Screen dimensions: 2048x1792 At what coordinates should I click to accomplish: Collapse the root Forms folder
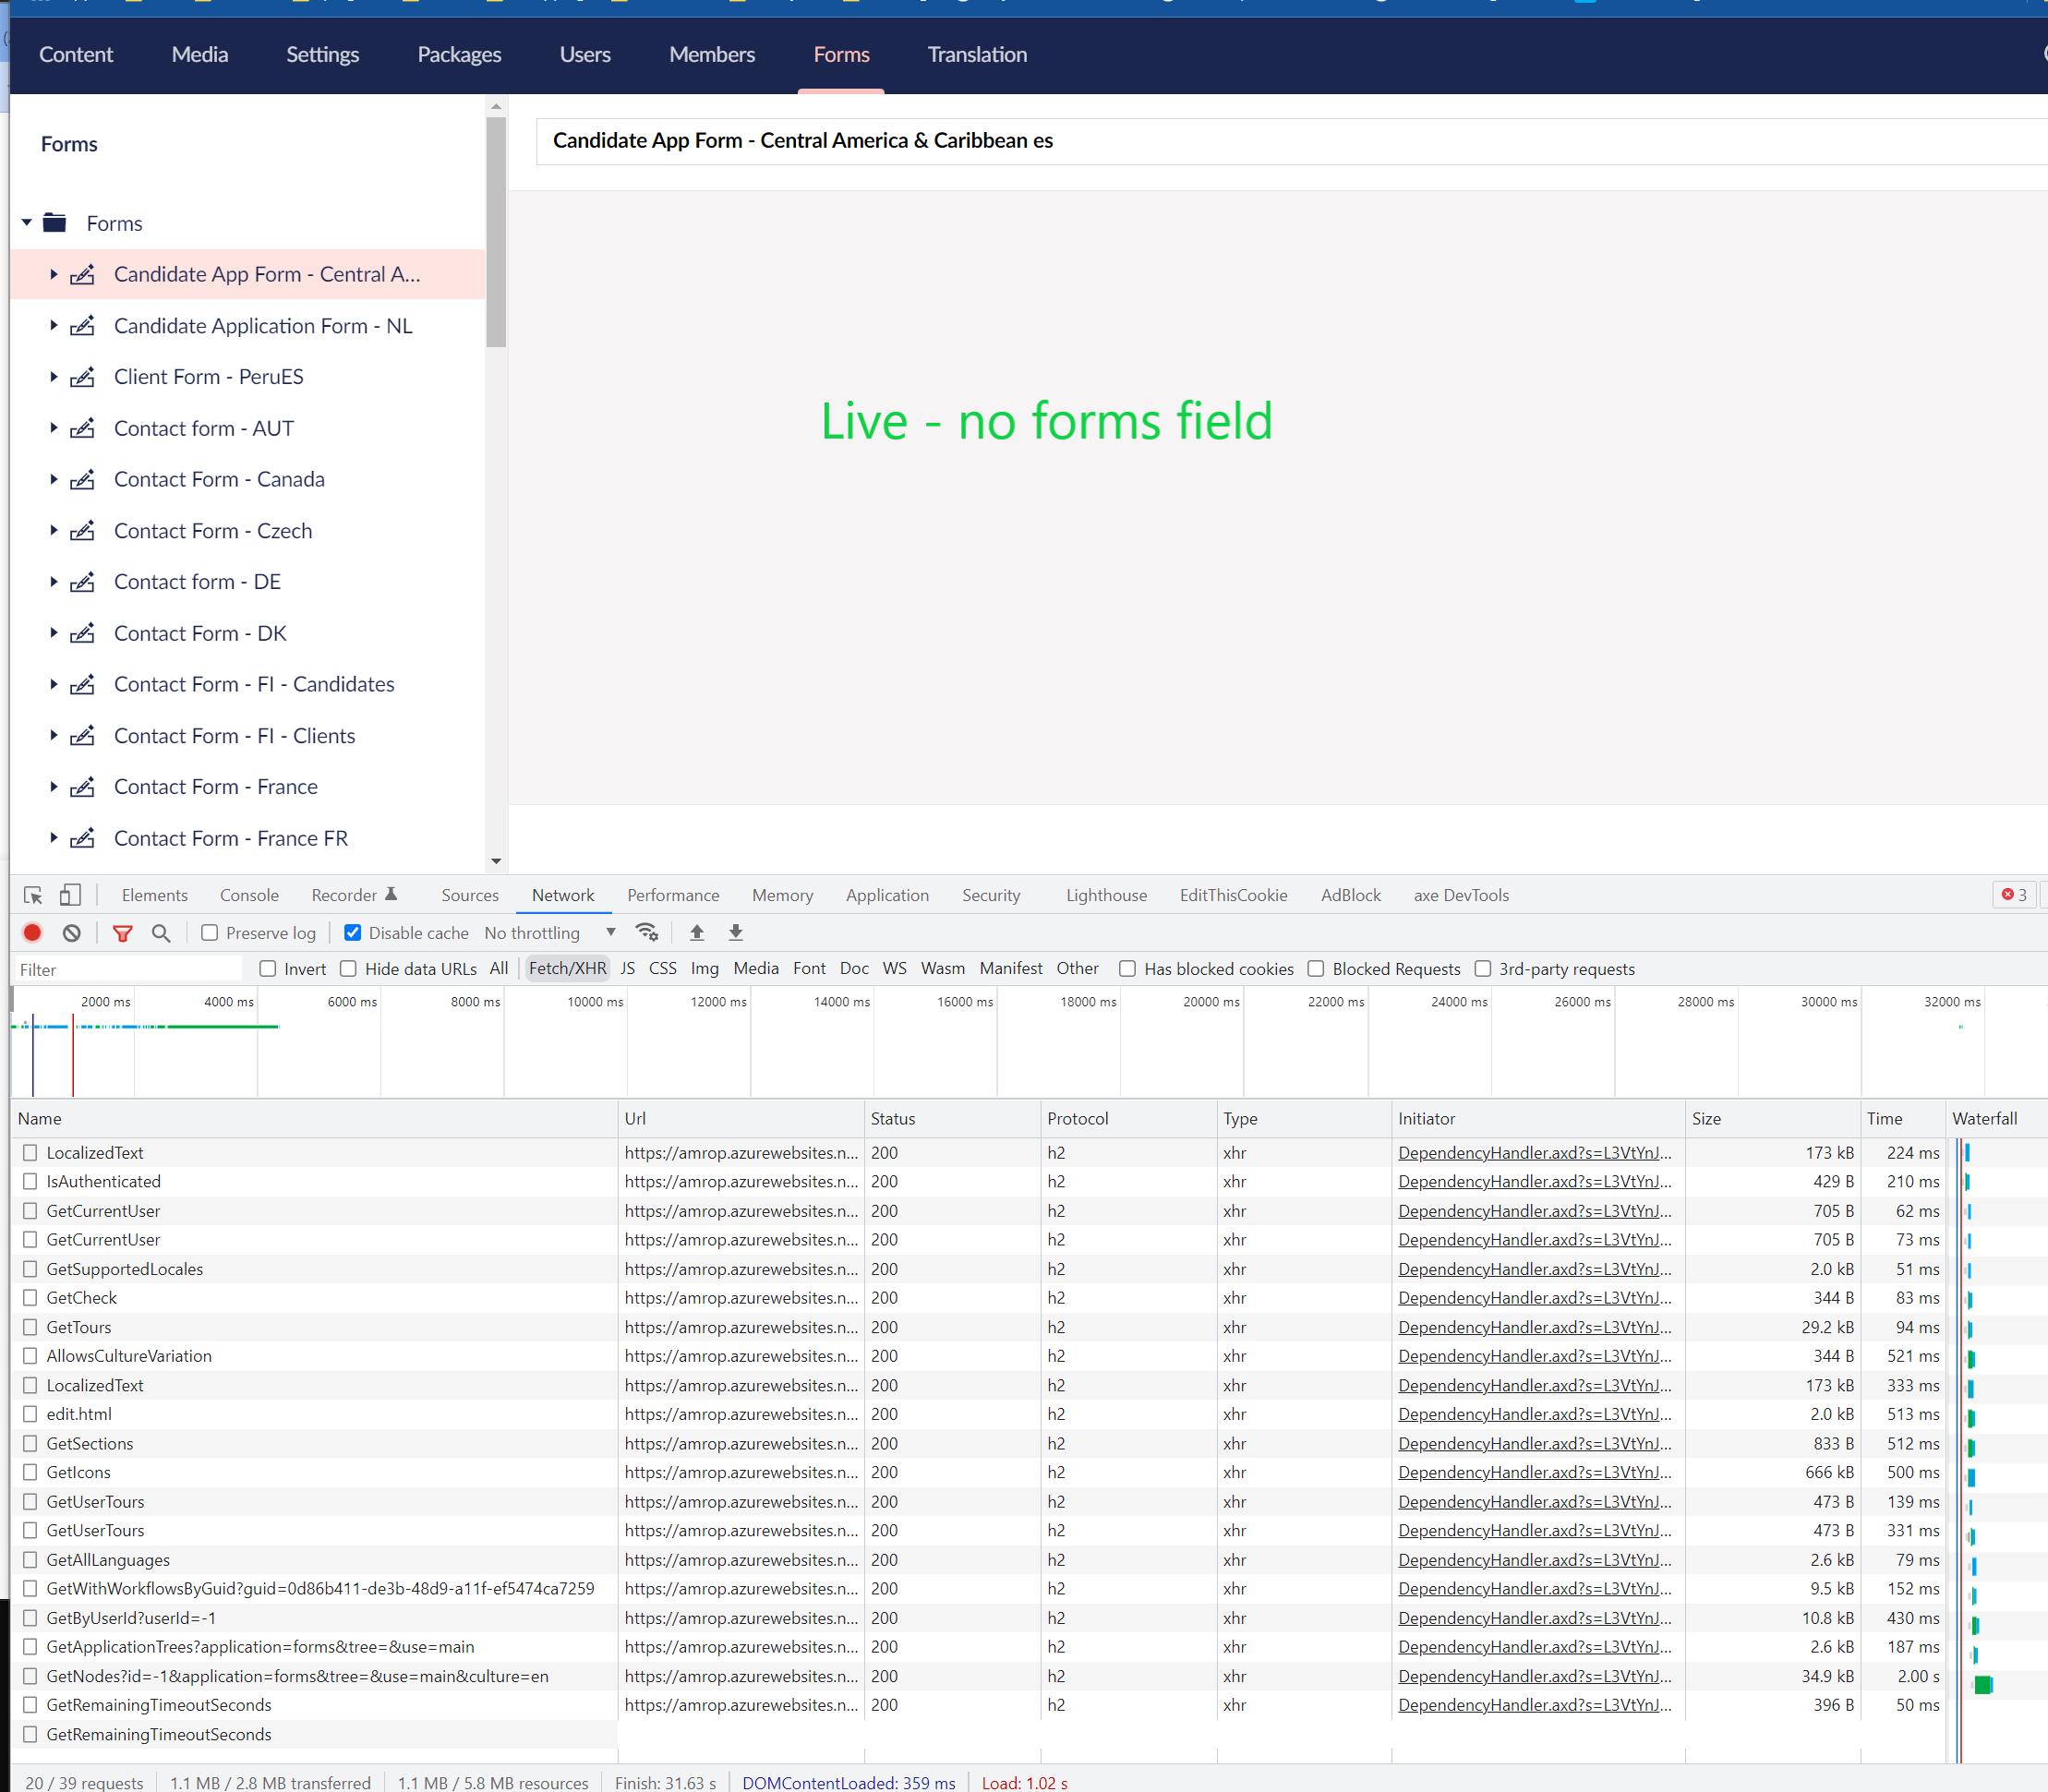(x=27, y=223)
